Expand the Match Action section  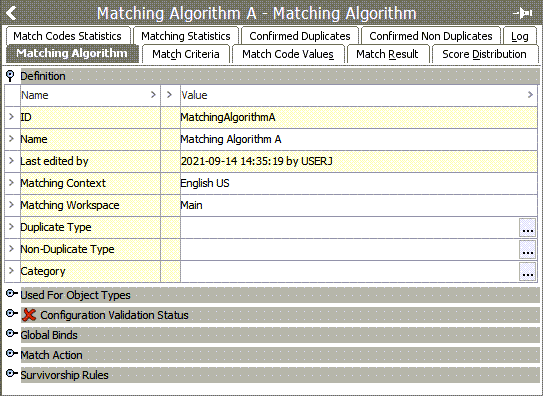[11, 353]
